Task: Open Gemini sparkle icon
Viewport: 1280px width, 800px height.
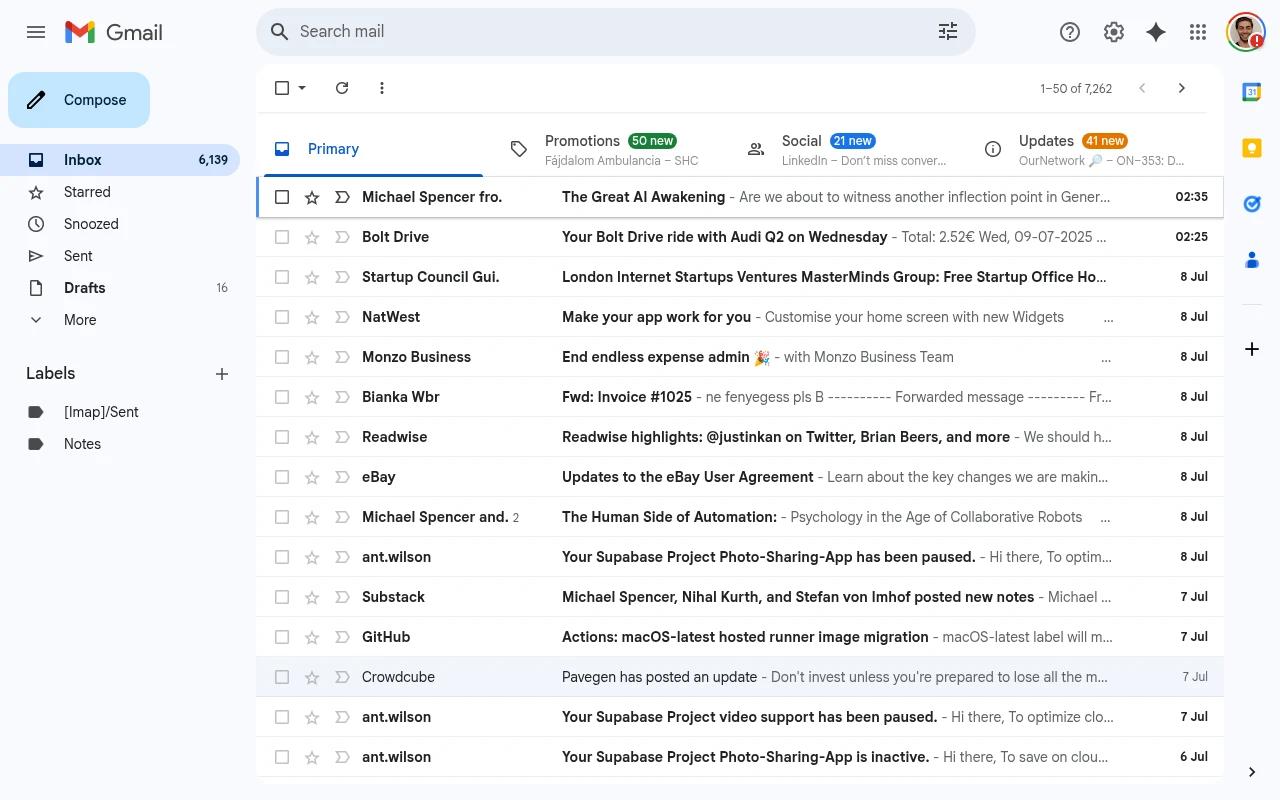Action: pyautogui.click(x=1156, y=32)
